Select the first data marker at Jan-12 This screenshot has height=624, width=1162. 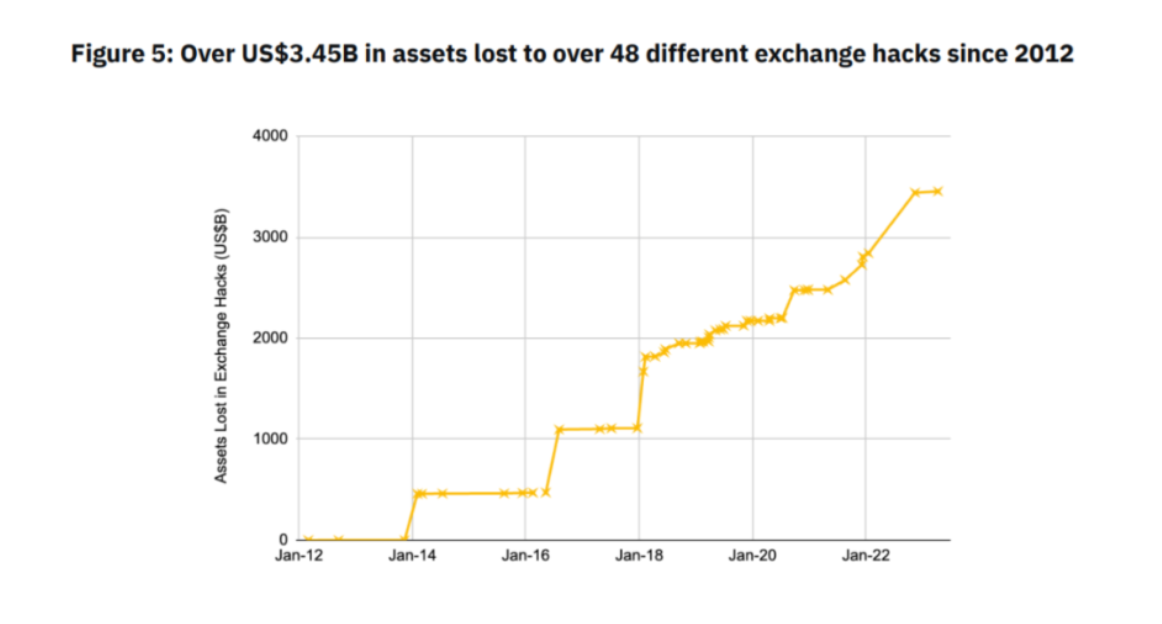[308, 540]
